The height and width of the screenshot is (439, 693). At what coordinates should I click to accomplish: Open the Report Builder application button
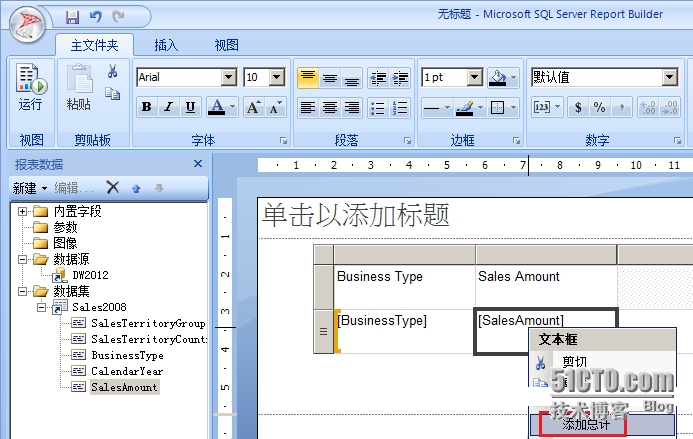(27, 25)
